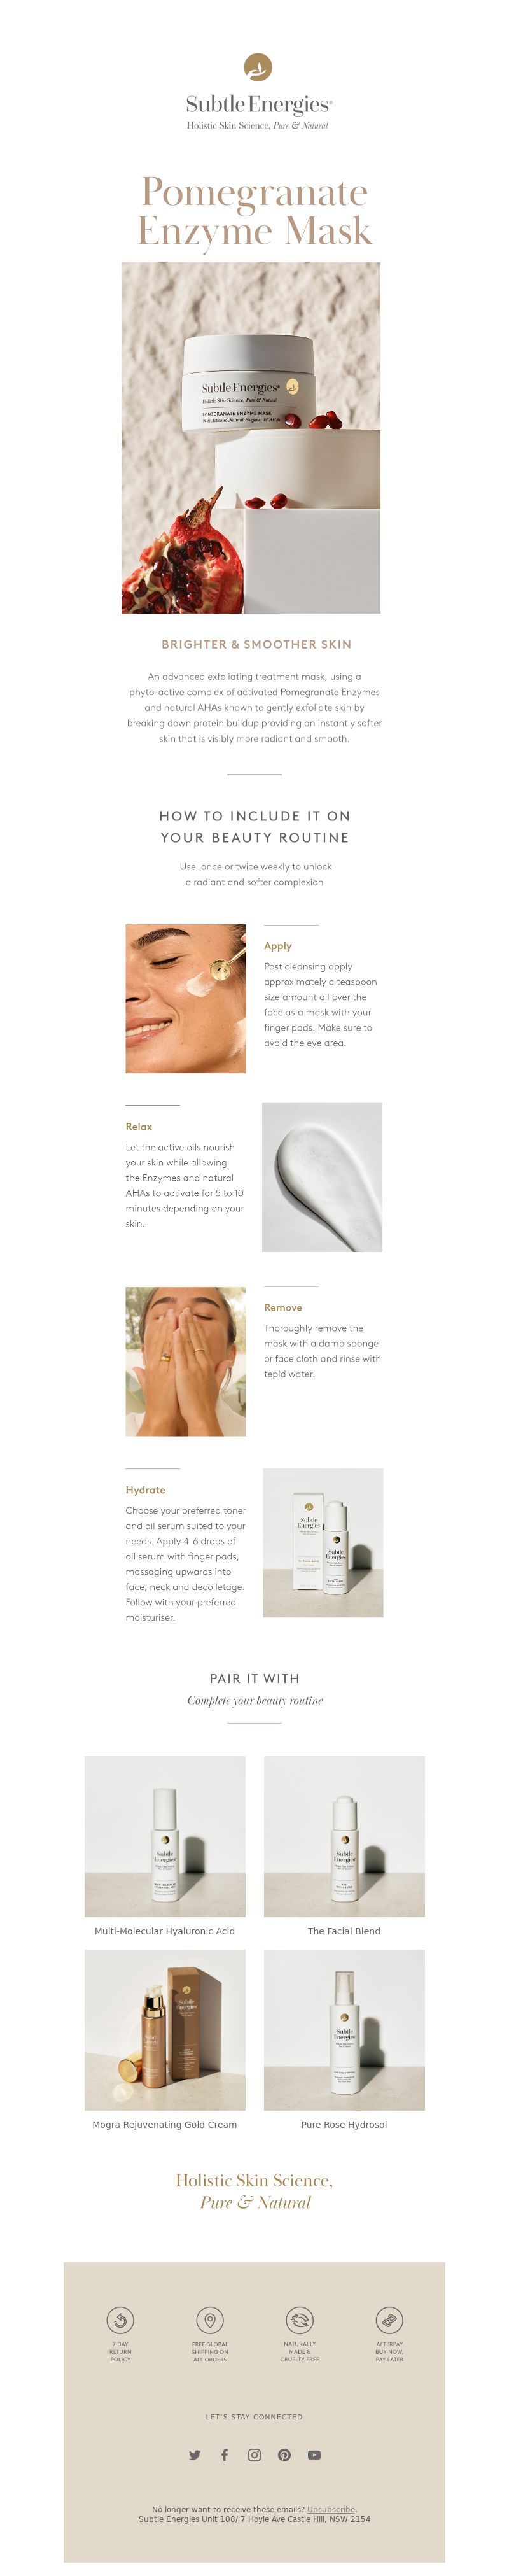Click the Free Global Shipping icon
Viewport: 509px width, 2576px height.
pos(210,2320)
